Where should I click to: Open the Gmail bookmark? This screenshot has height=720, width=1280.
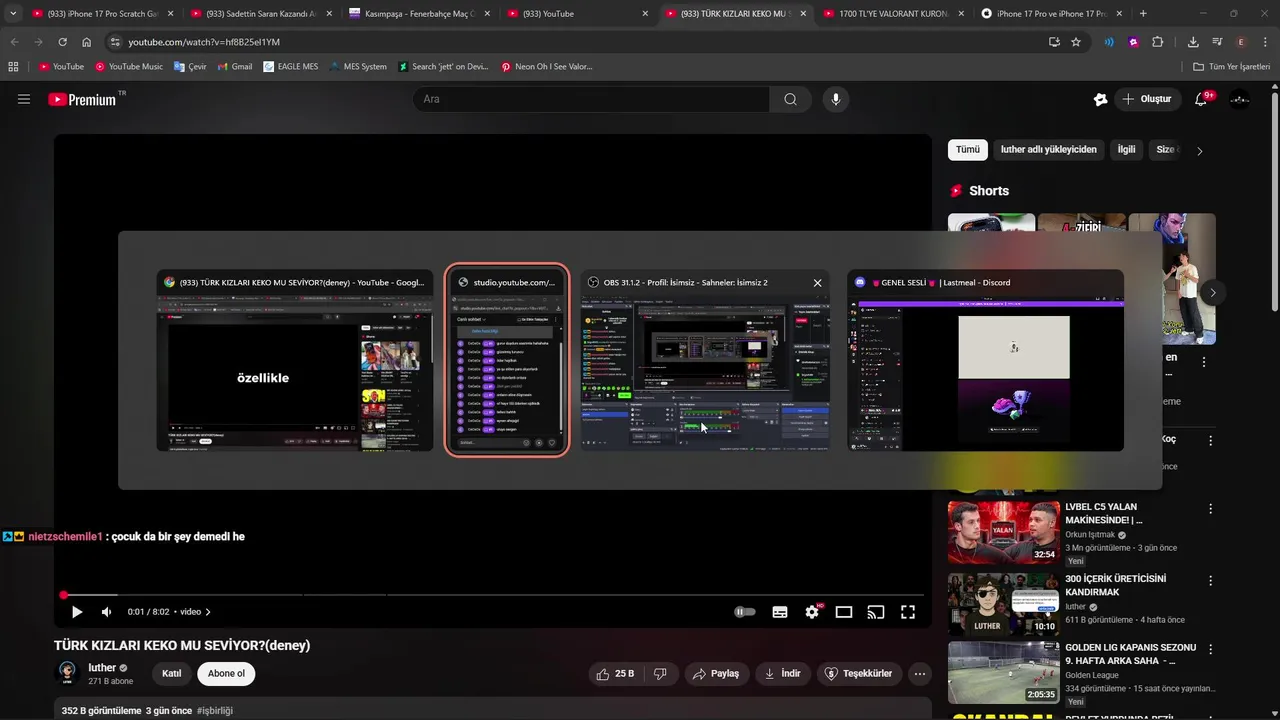click(x=235, y=67)
